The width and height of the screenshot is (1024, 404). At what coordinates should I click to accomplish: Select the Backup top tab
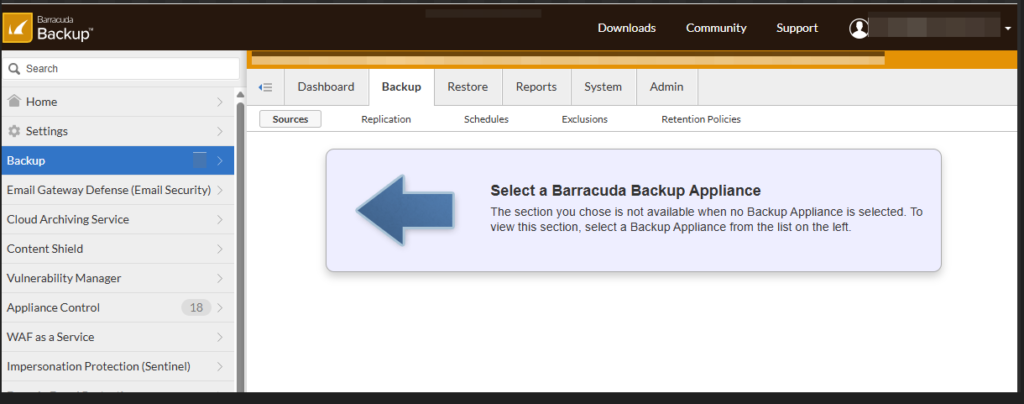[x=402, y=87]
